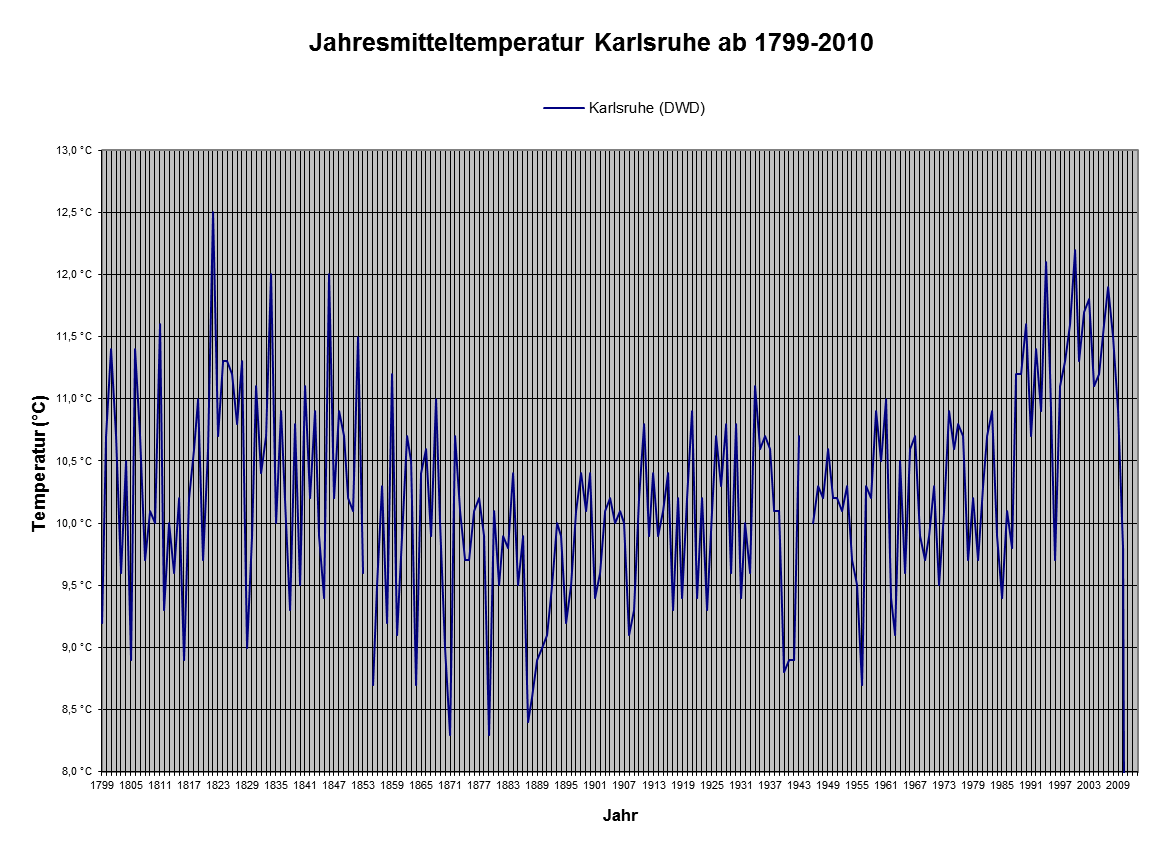The image size is (1174, 858).
Task: Click the first gap in the blue line
Action: [367, 630]
